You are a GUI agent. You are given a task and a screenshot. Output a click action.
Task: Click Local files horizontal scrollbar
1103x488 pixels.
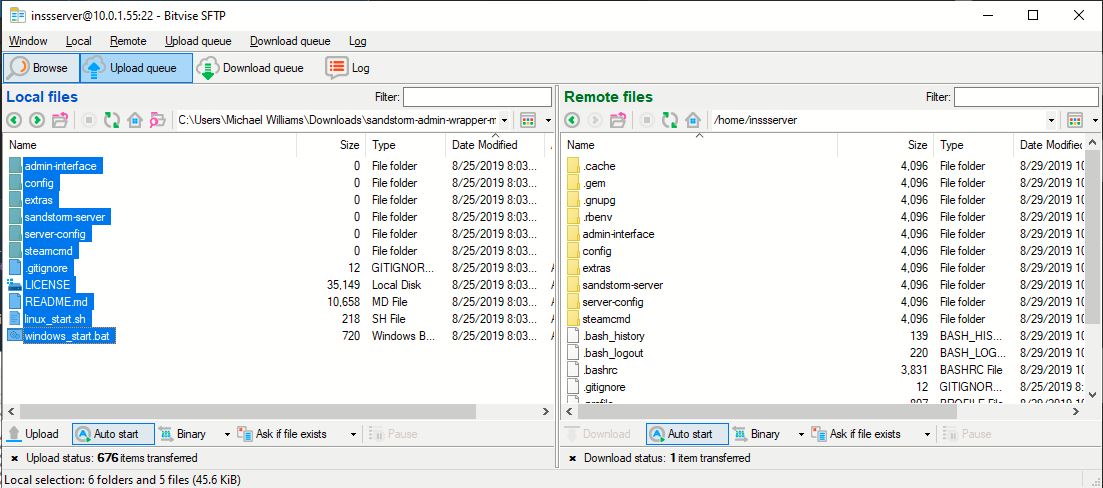(x=246, y=411)
